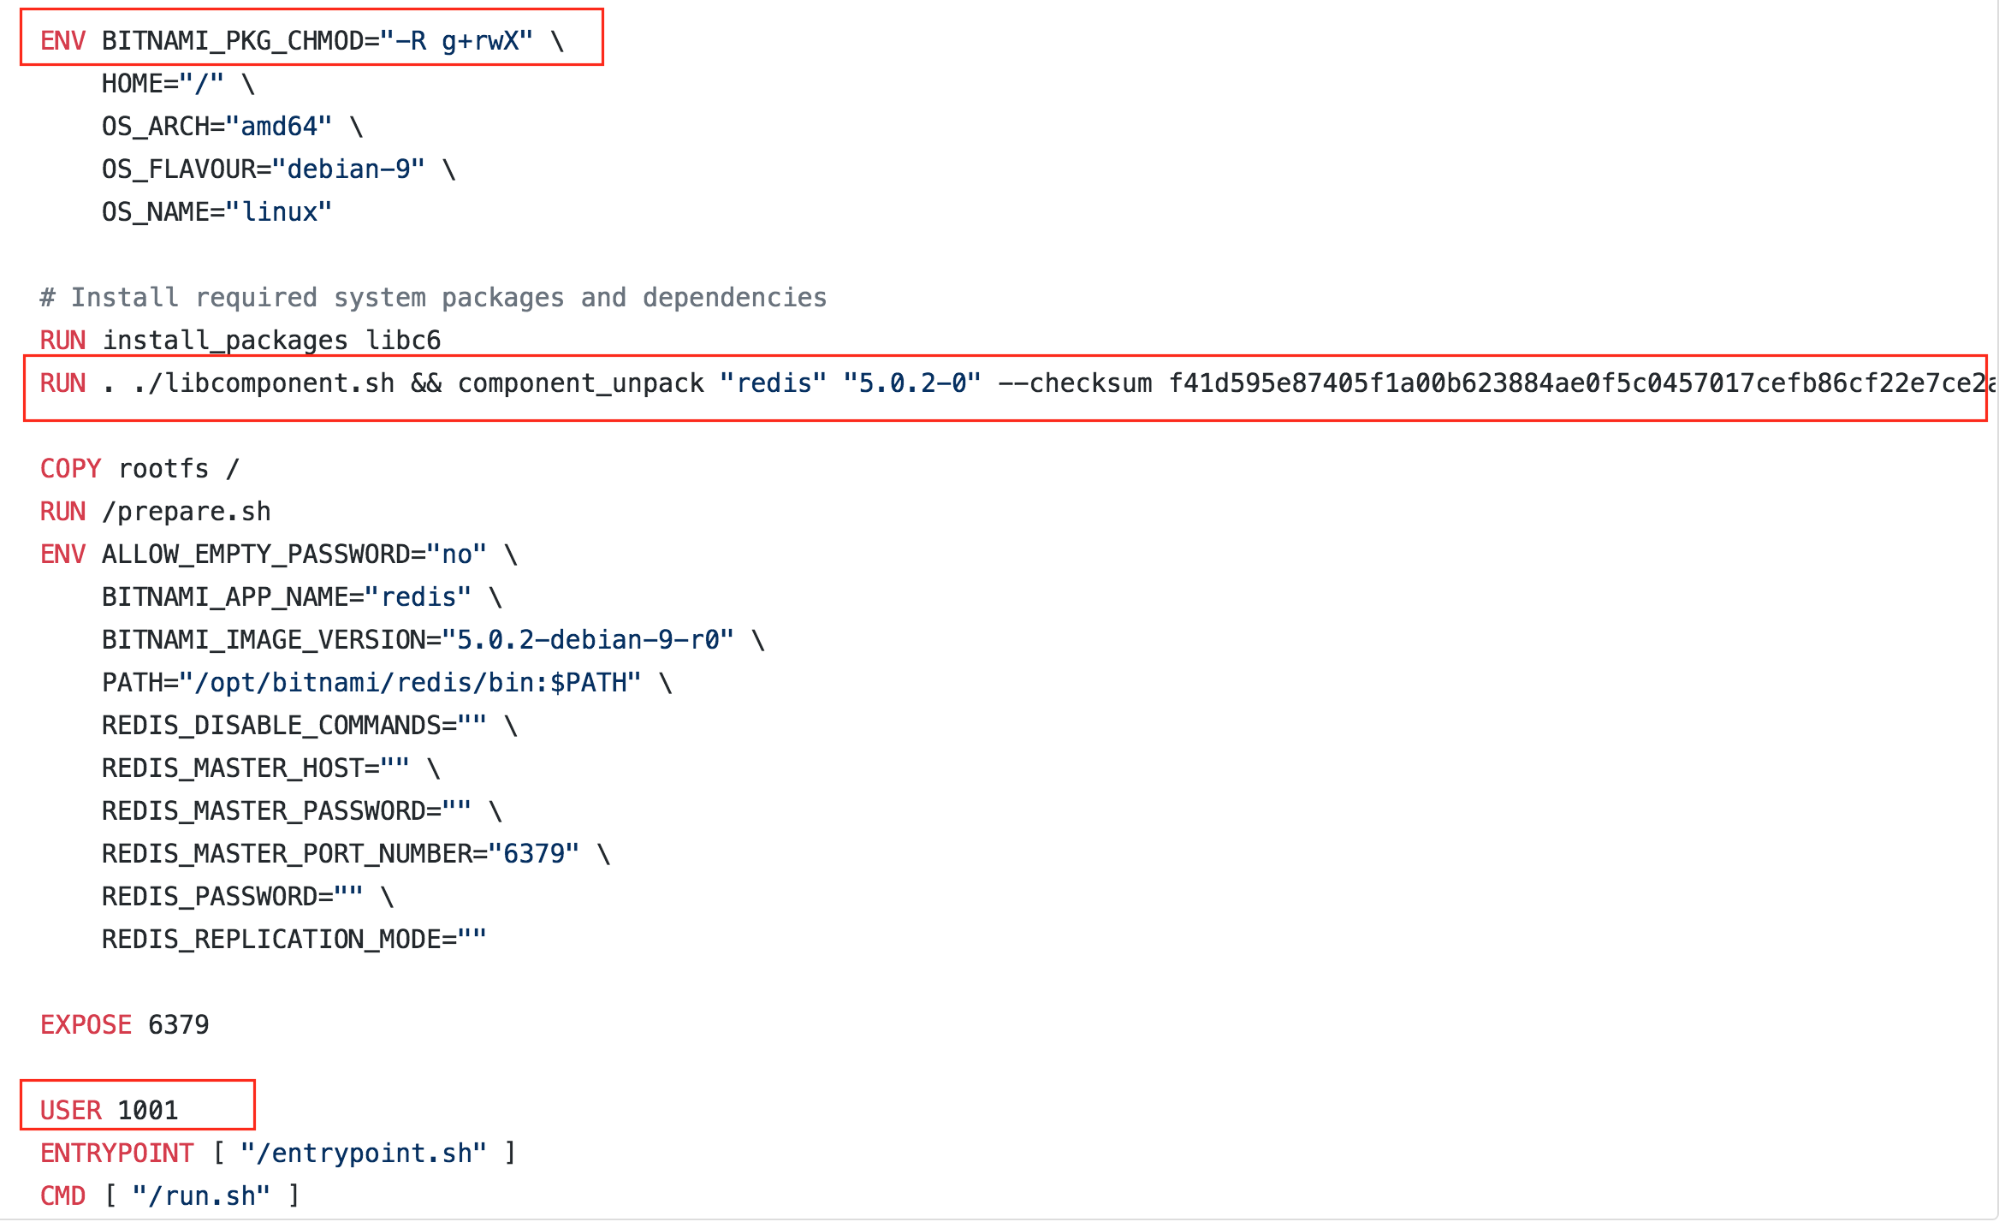
Task: Select the checksum hash f41d595e87 text
Action: click(x=1580, y=384)
